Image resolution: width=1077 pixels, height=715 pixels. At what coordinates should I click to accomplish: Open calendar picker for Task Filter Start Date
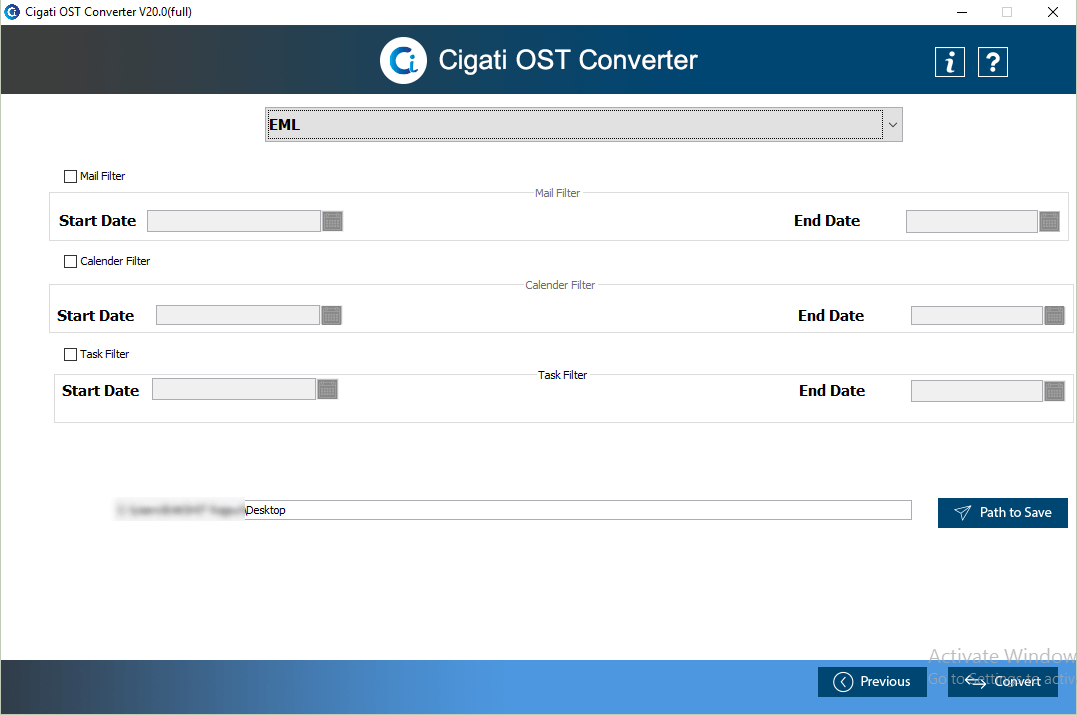click(328, 389)
